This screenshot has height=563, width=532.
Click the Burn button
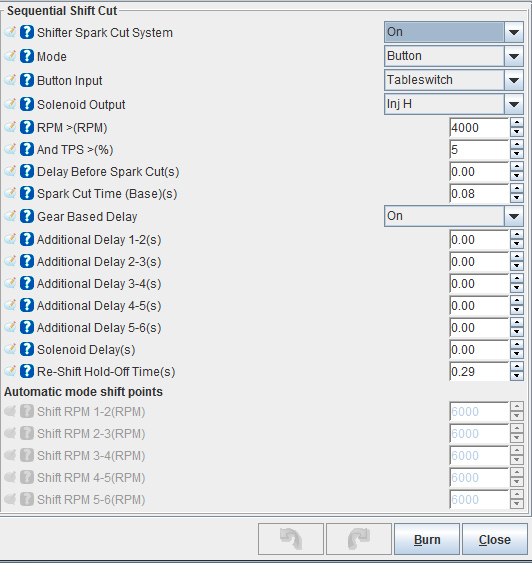(x=427, y=539)
